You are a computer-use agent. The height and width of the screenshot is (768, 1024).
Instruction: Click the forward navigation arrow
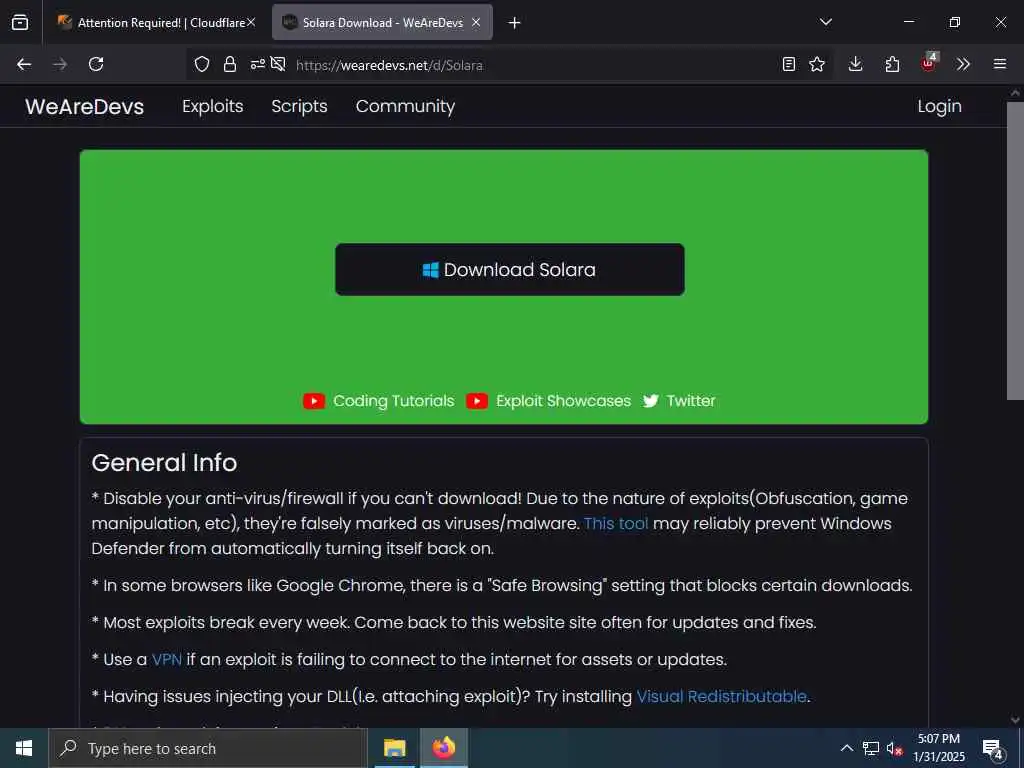60,64
